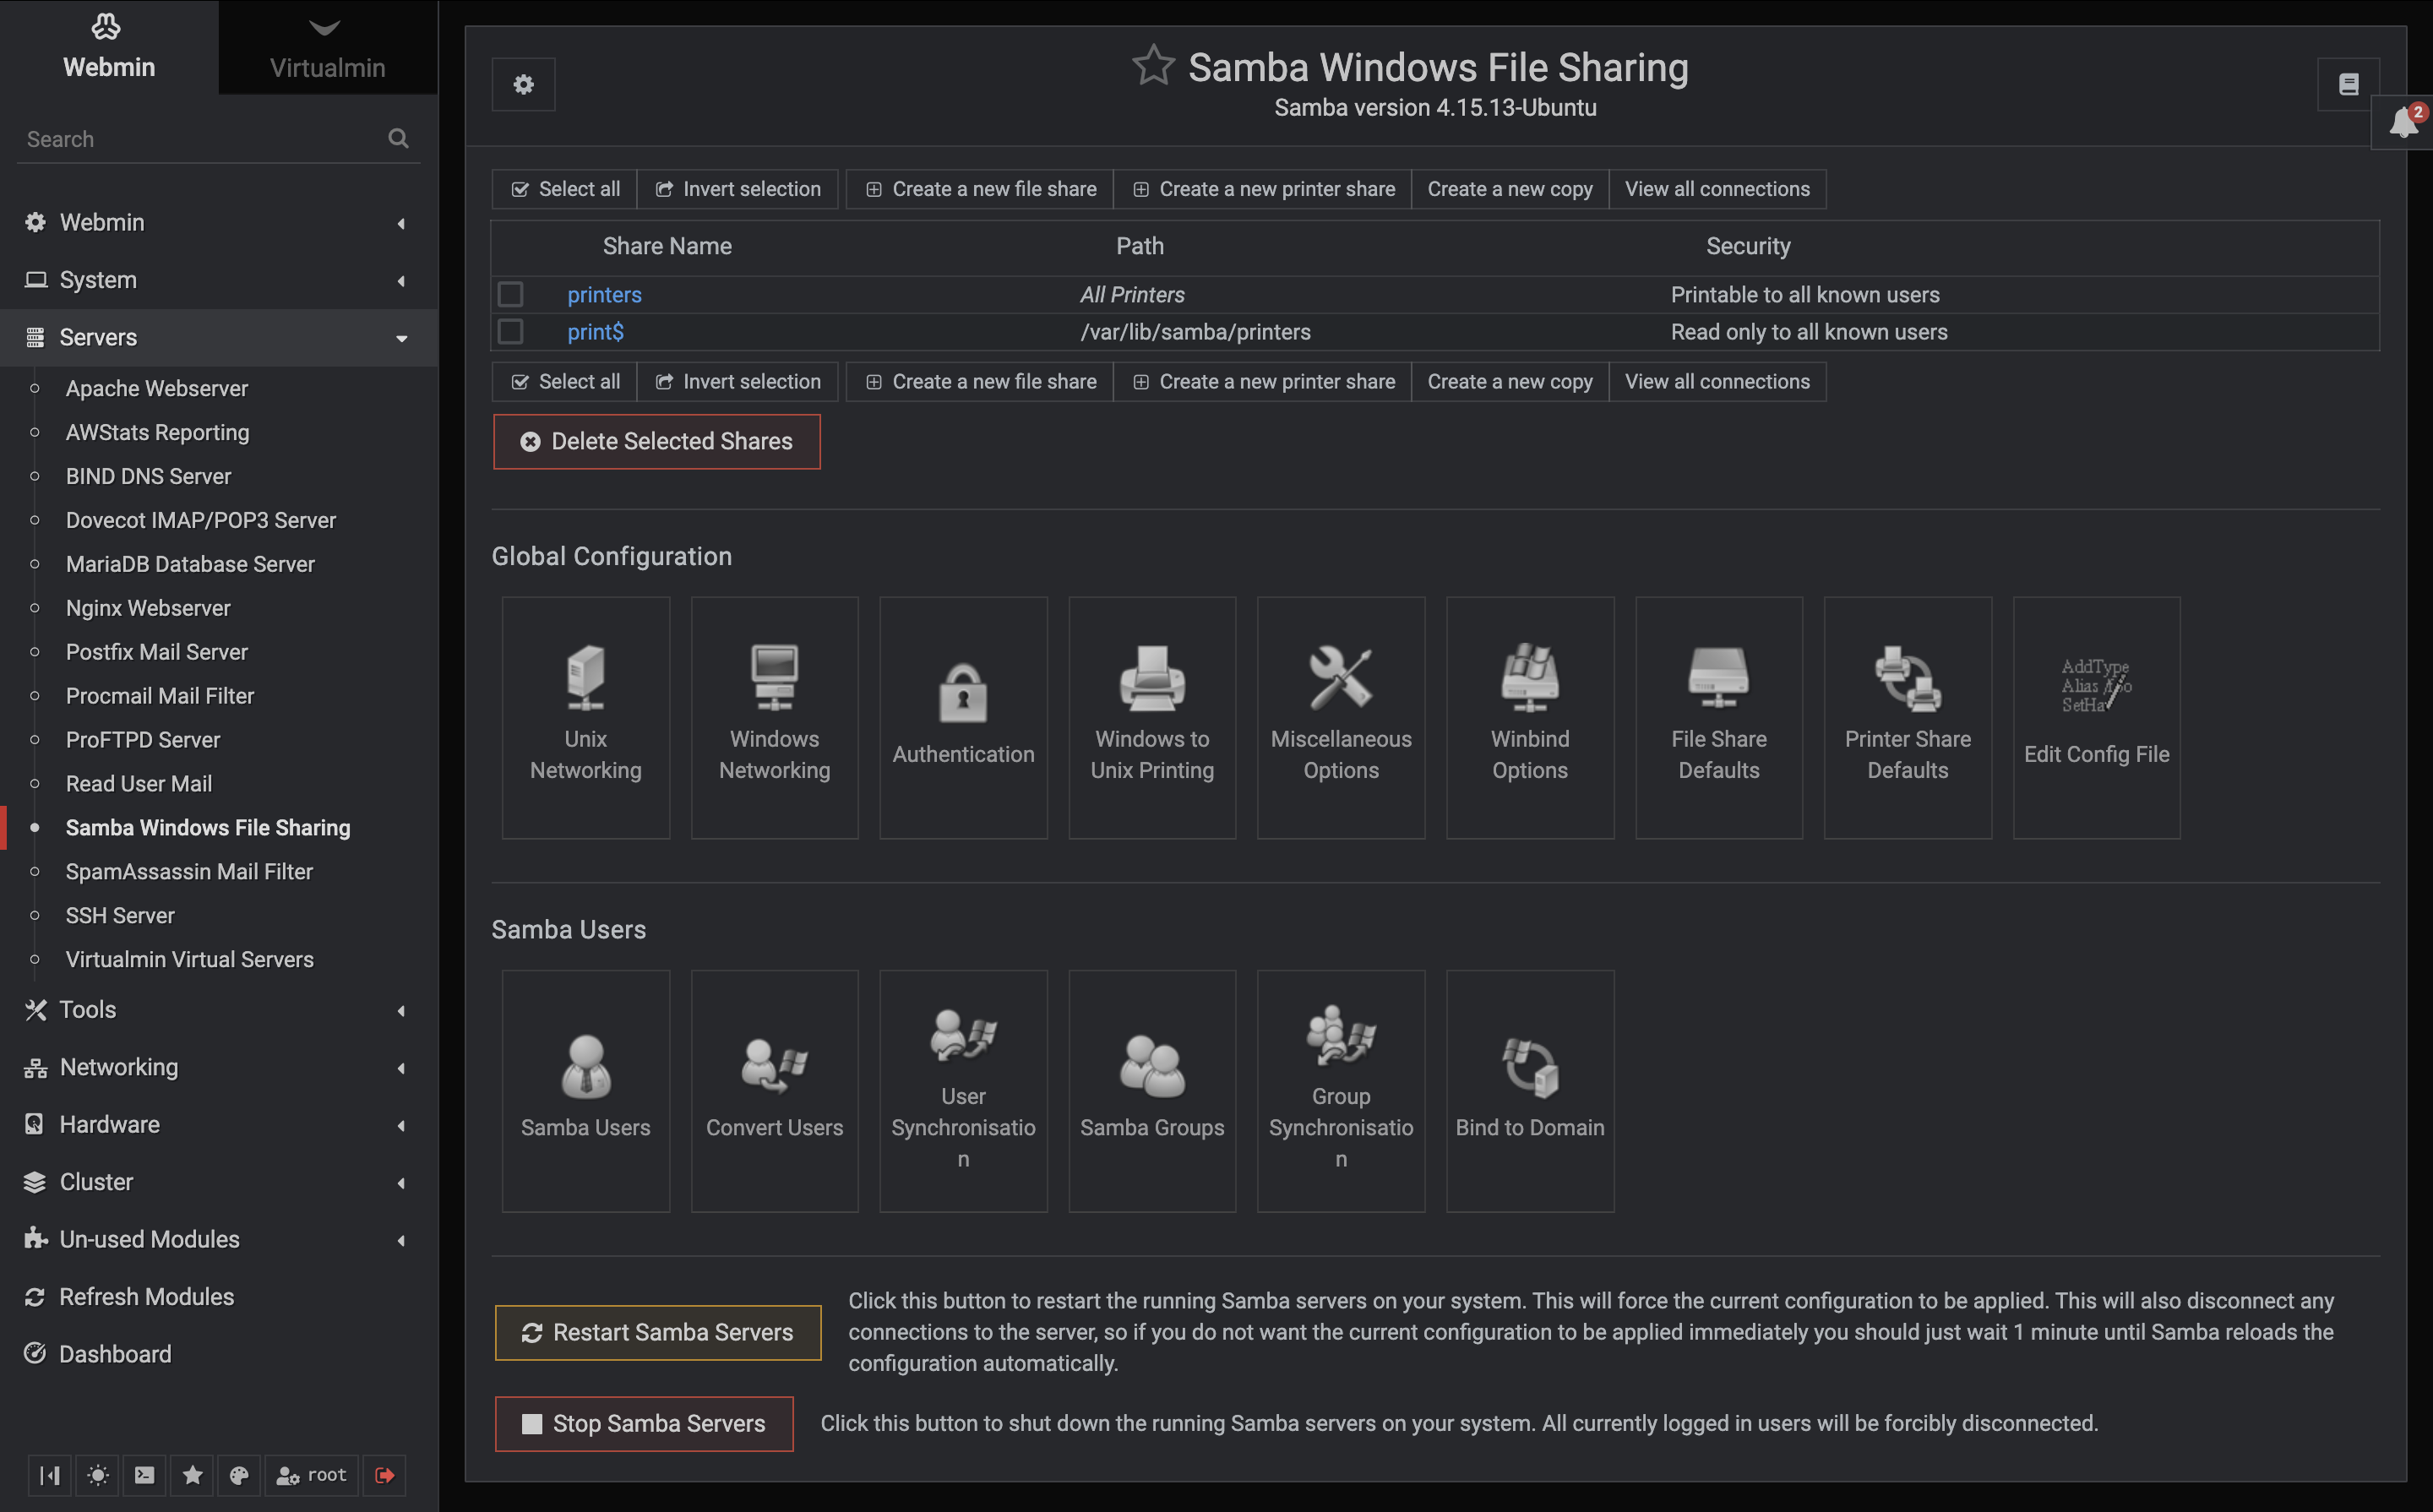Open Dashboard from sidebar
This screenshot has height=1512, width=2433.
click(x=218, y=1354)
